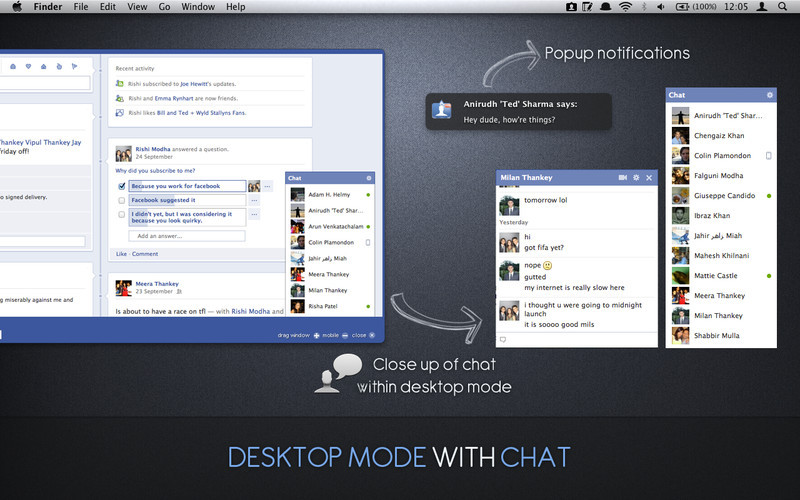Screen dimensions: 800x500
Task: Click the flag icon in Facebook toolbar
Action: pos(74,66)
